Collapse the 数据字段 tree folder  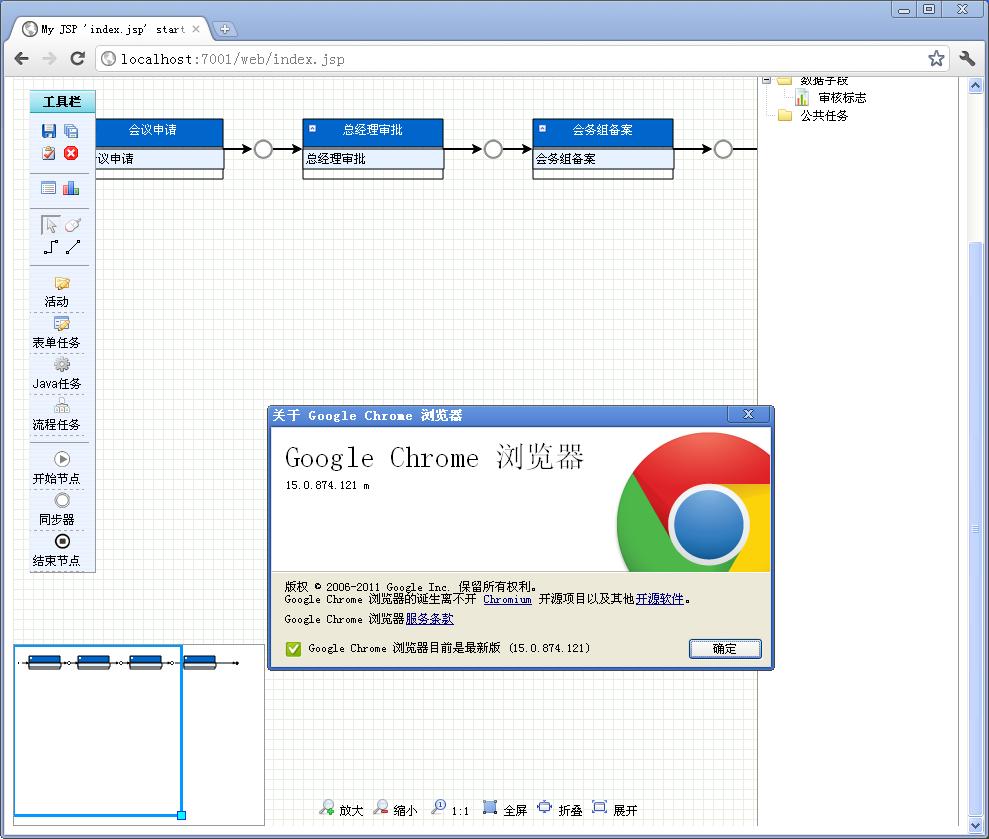pyautogui.click(x=766, y=80)
